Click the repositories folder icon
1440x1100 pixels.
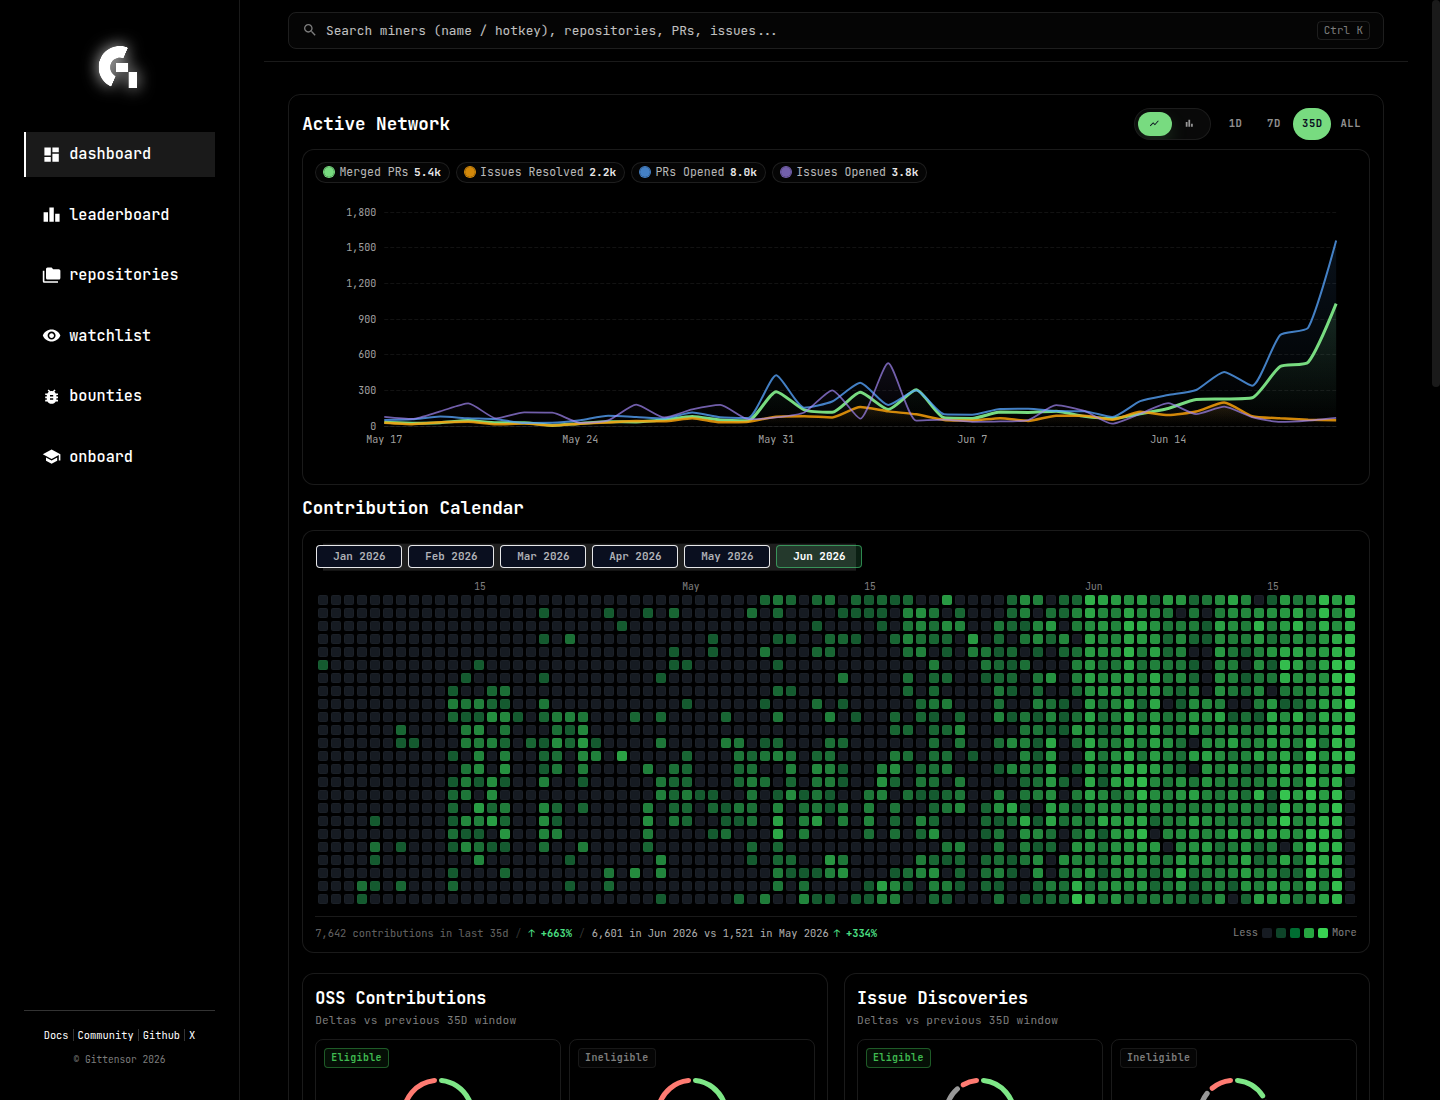[x=52, y=275]
